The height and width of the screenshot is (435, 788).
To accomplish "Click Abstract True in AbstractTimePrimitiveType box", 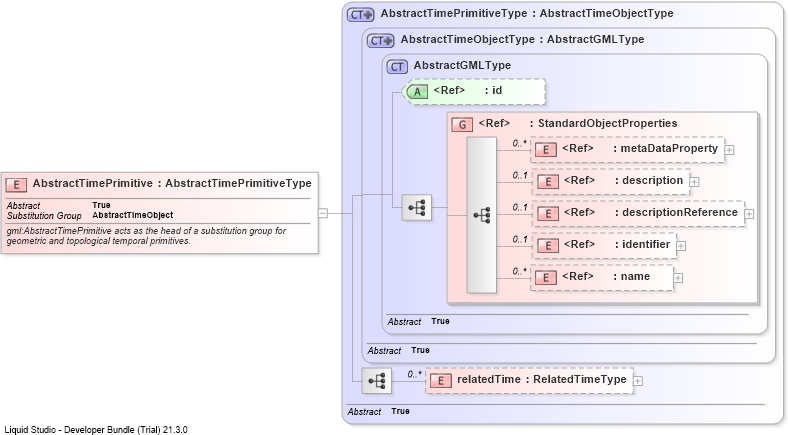I will [378, 411].
